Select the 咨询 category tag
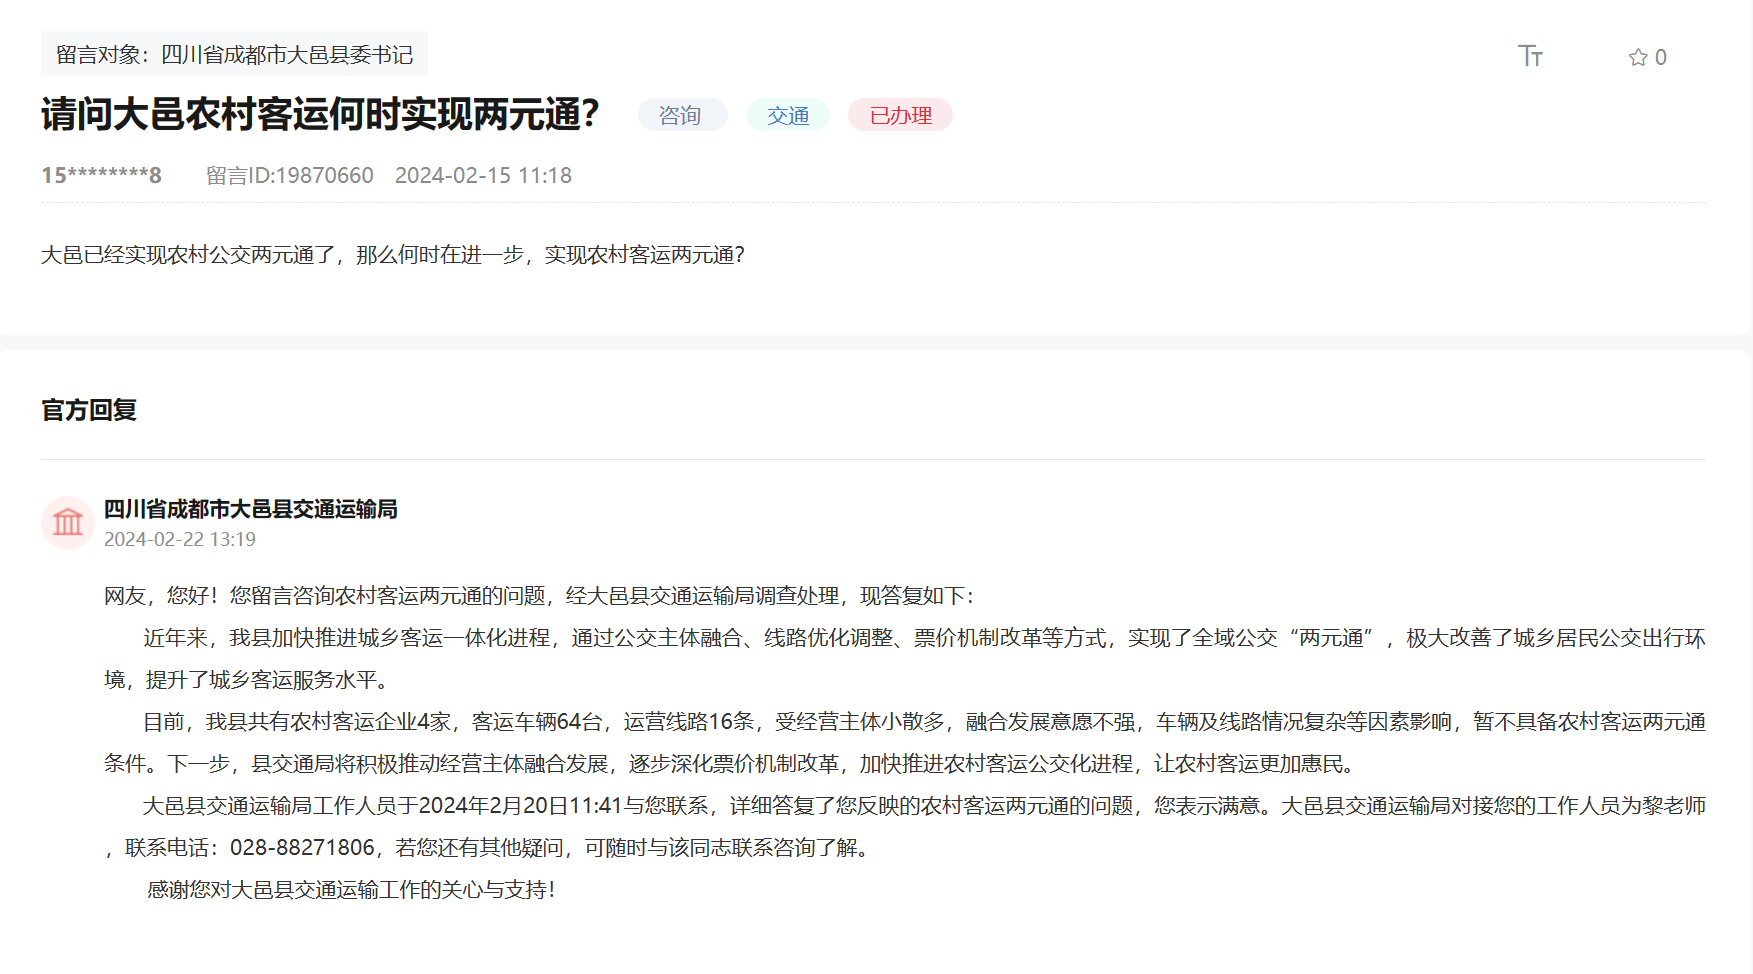The width and height of the screenshot is (1753, 974). pyautogui.click(x=682, y=115)
